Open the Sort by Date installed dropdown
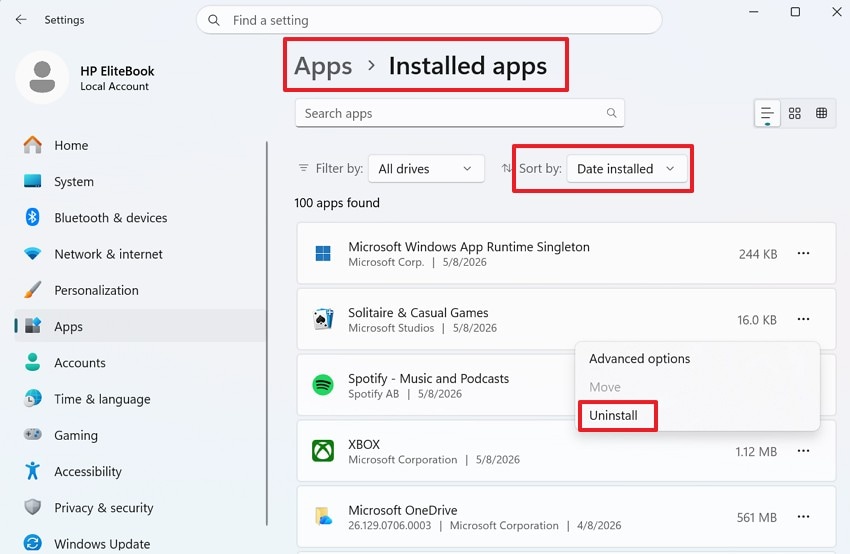This screenshot has height=554, width=850. tap(627, 169)
